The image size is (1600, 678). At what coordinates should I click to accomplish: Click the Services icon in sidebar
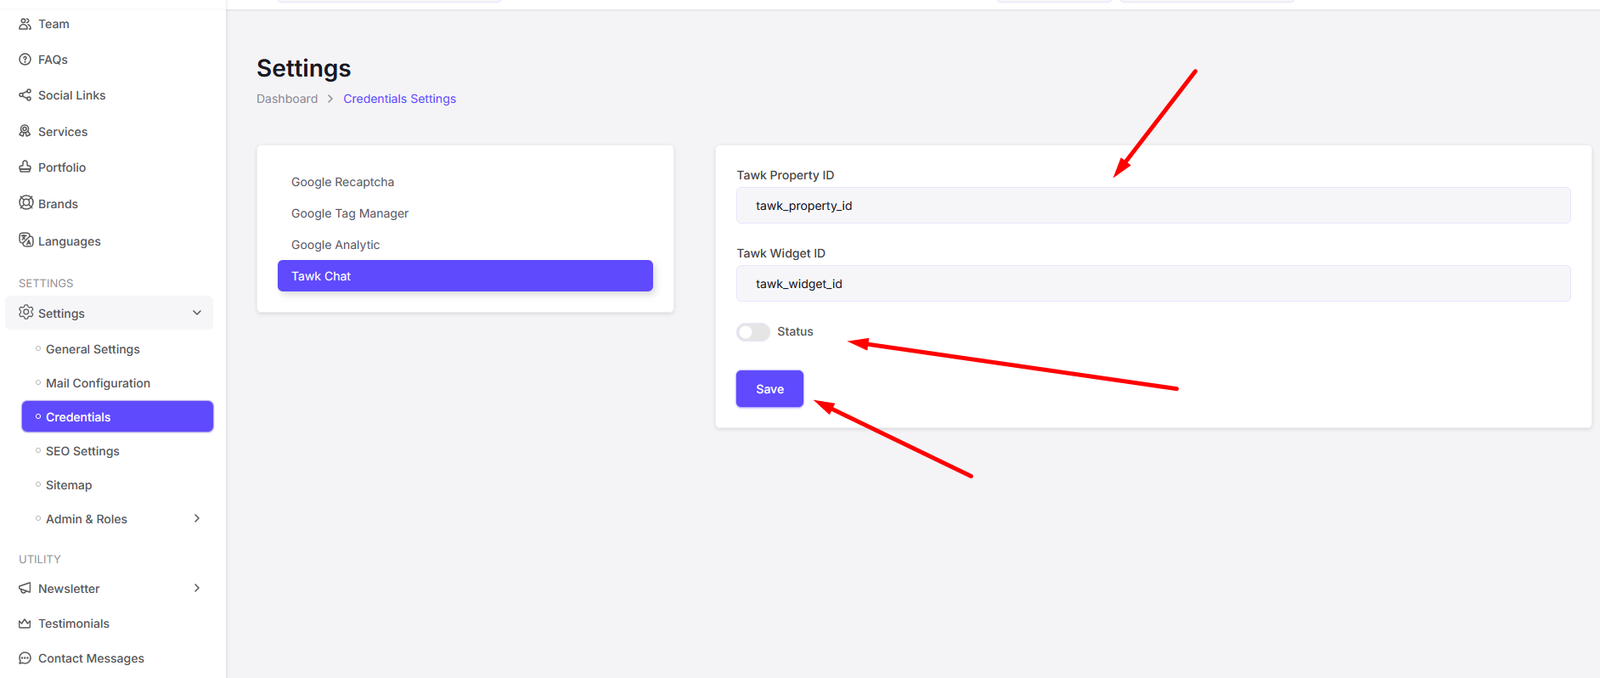click(25, 131)
